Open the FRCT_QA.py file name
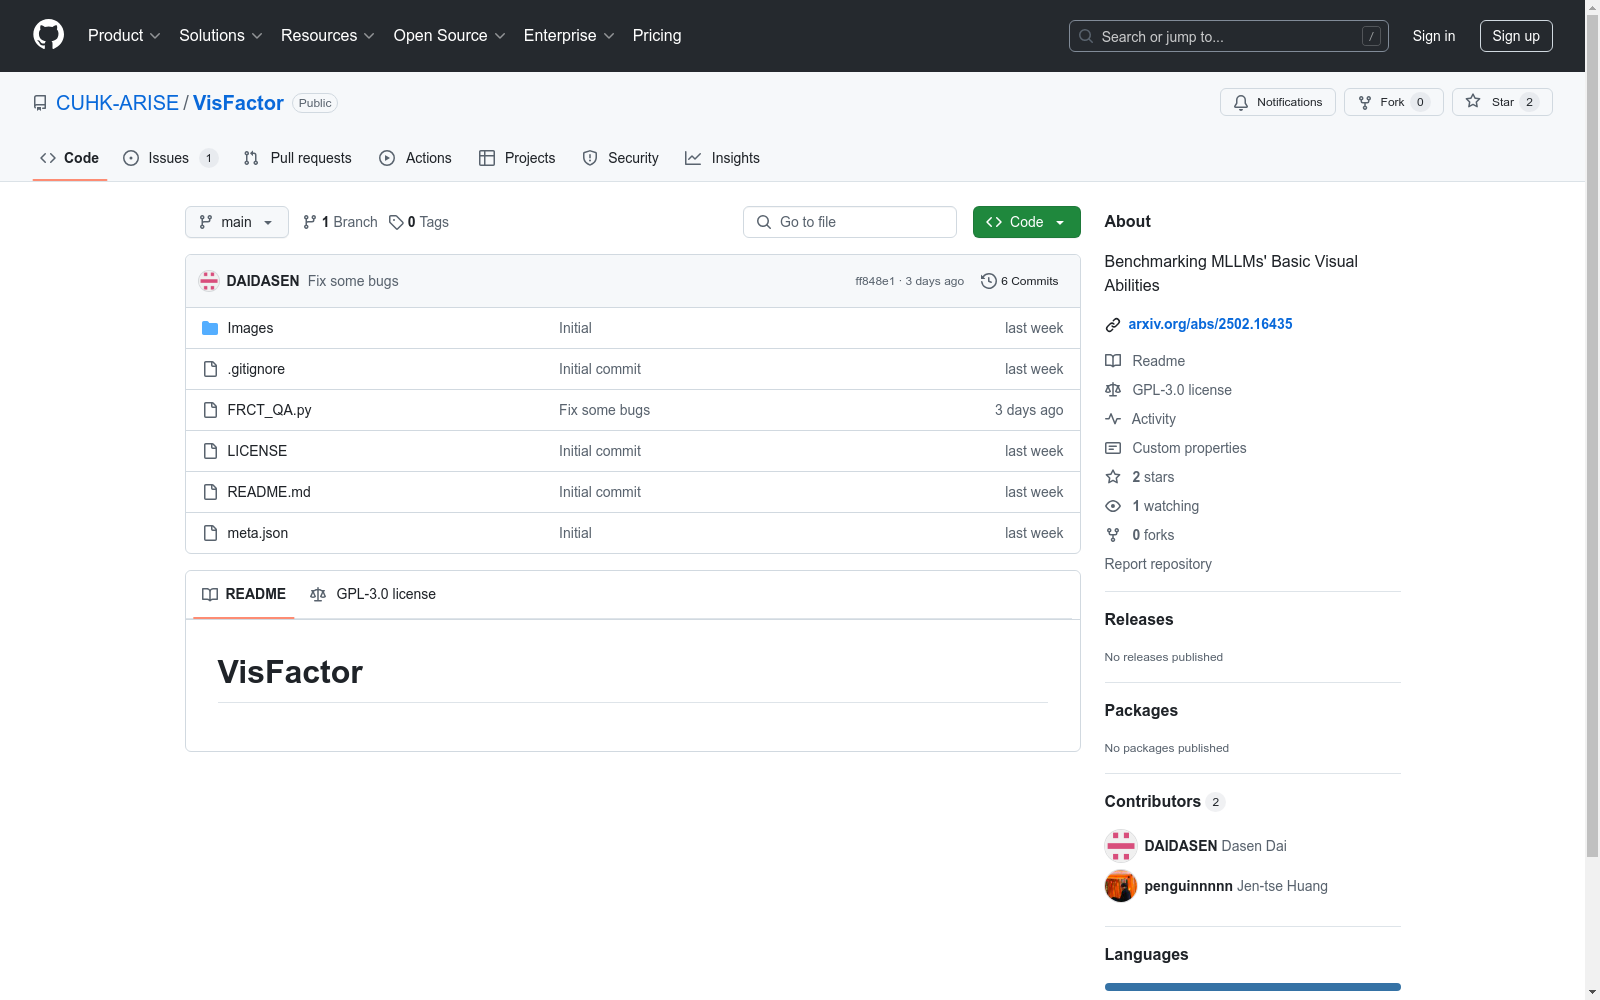The image size is (1600, 1000). 270,410
